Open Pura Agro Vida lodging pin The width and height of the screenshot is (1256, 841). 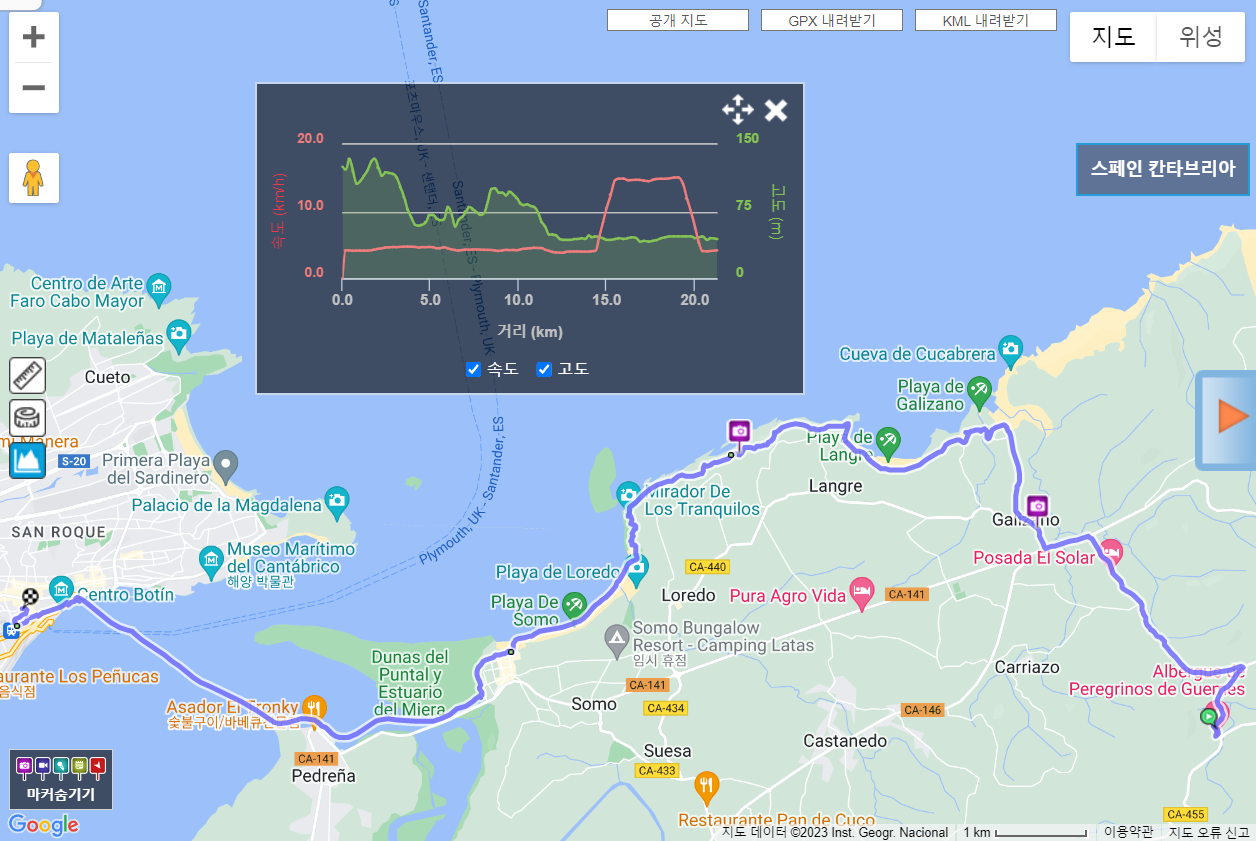pos(862,591)
